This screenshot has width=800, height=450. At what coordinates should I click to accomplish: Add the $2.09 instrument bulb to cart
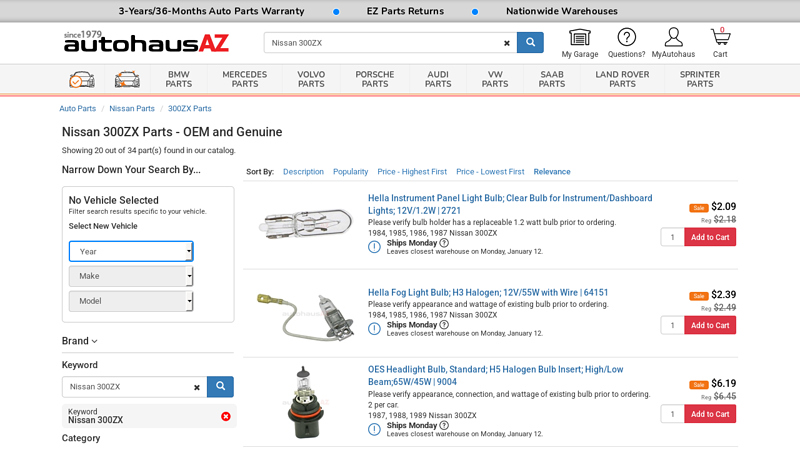click(x=710, y=237)
